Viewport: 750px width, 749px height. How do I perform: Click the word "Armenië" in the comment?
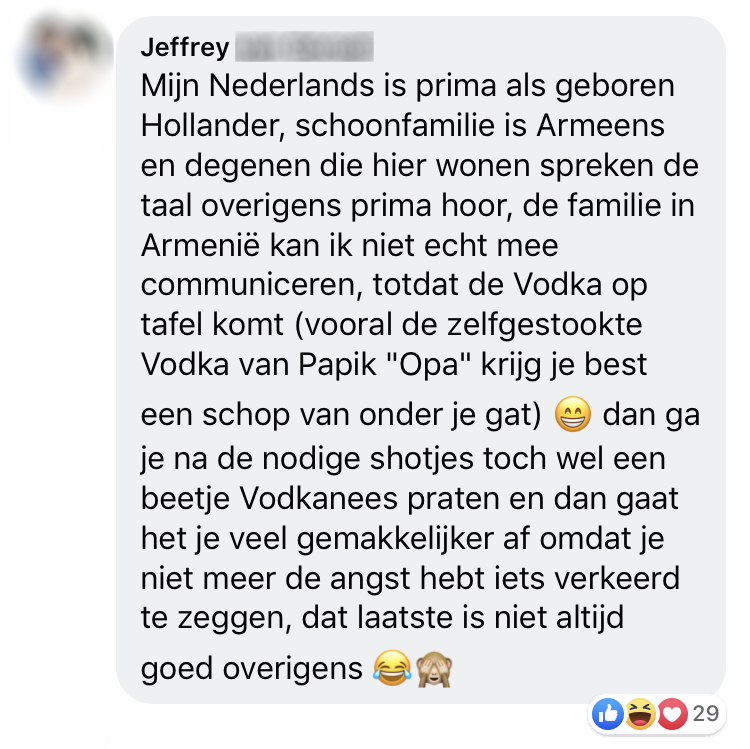pyautogui.click(x=201, y=245)
